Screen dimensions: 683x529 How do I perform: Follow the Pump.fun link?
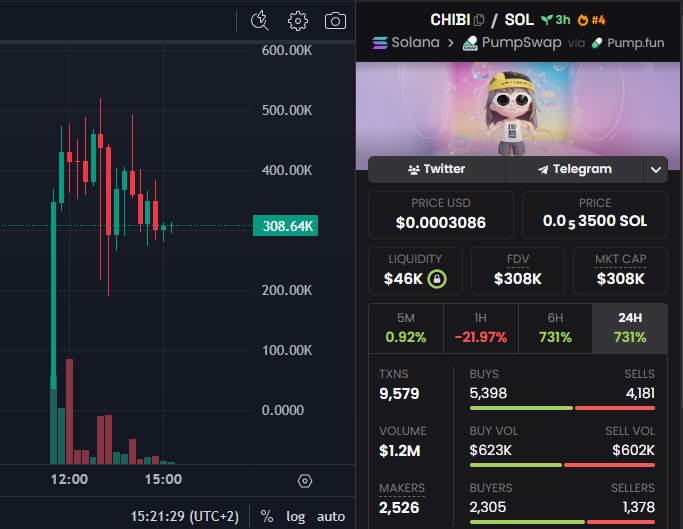point(628,43)
